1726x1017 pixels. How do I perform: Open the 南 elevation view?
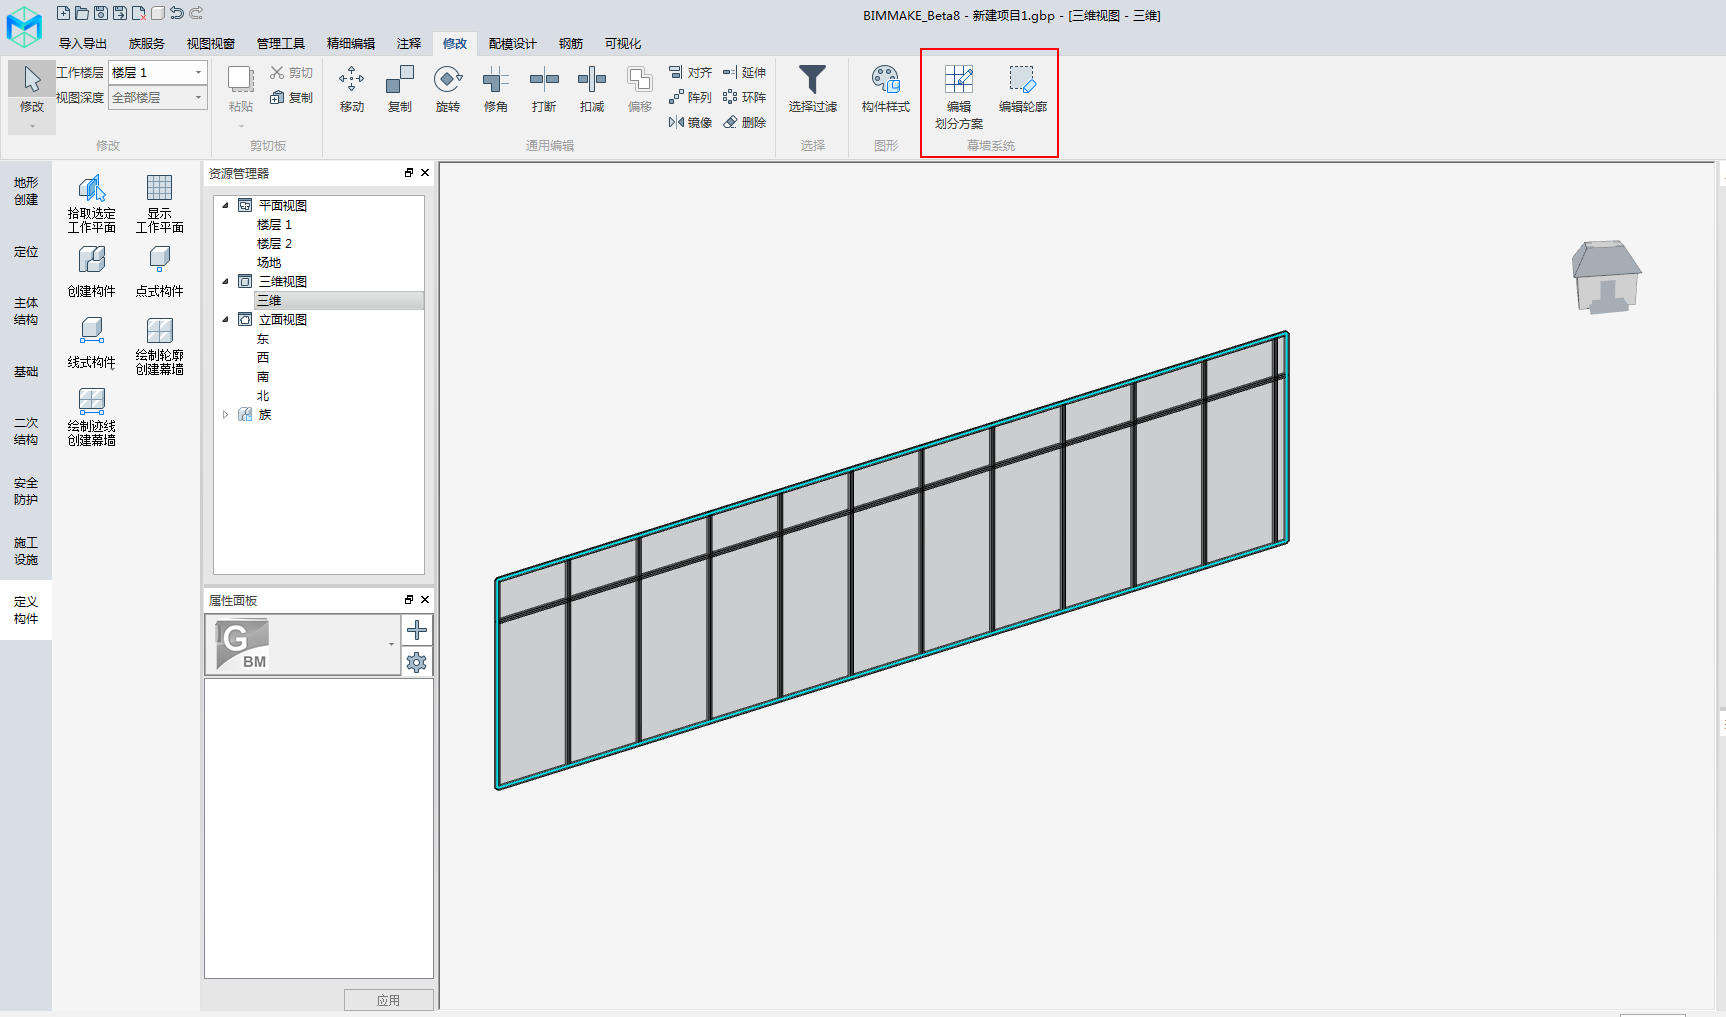(x=263, y=377)
